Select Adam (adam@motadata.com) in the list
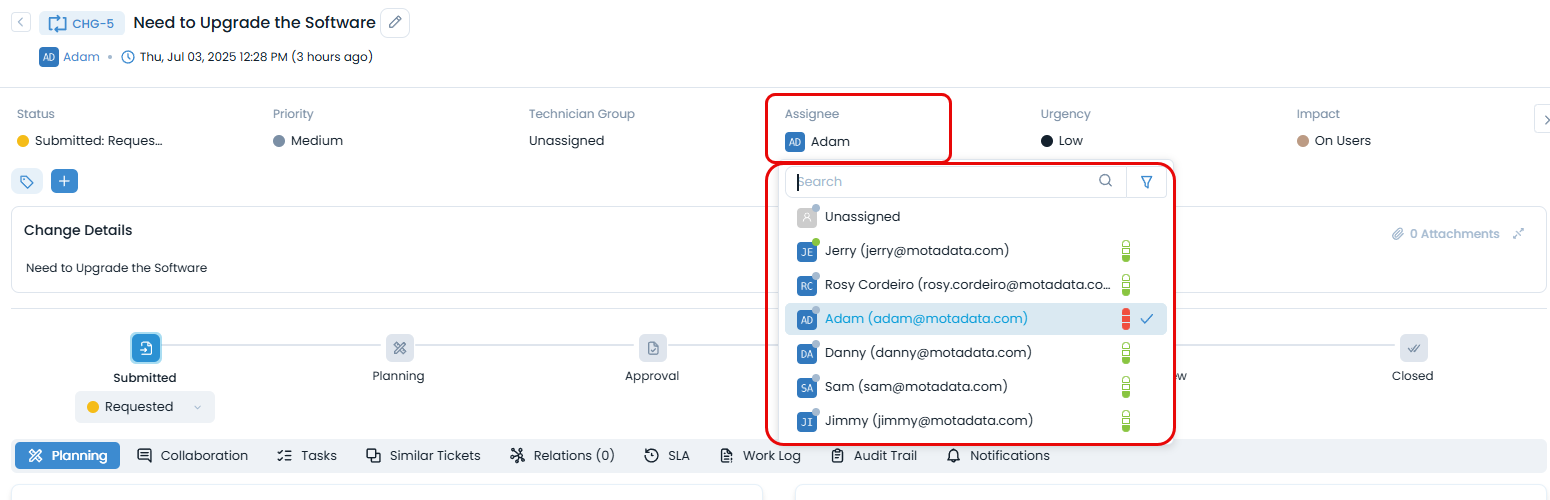 (x=975, y=319)
